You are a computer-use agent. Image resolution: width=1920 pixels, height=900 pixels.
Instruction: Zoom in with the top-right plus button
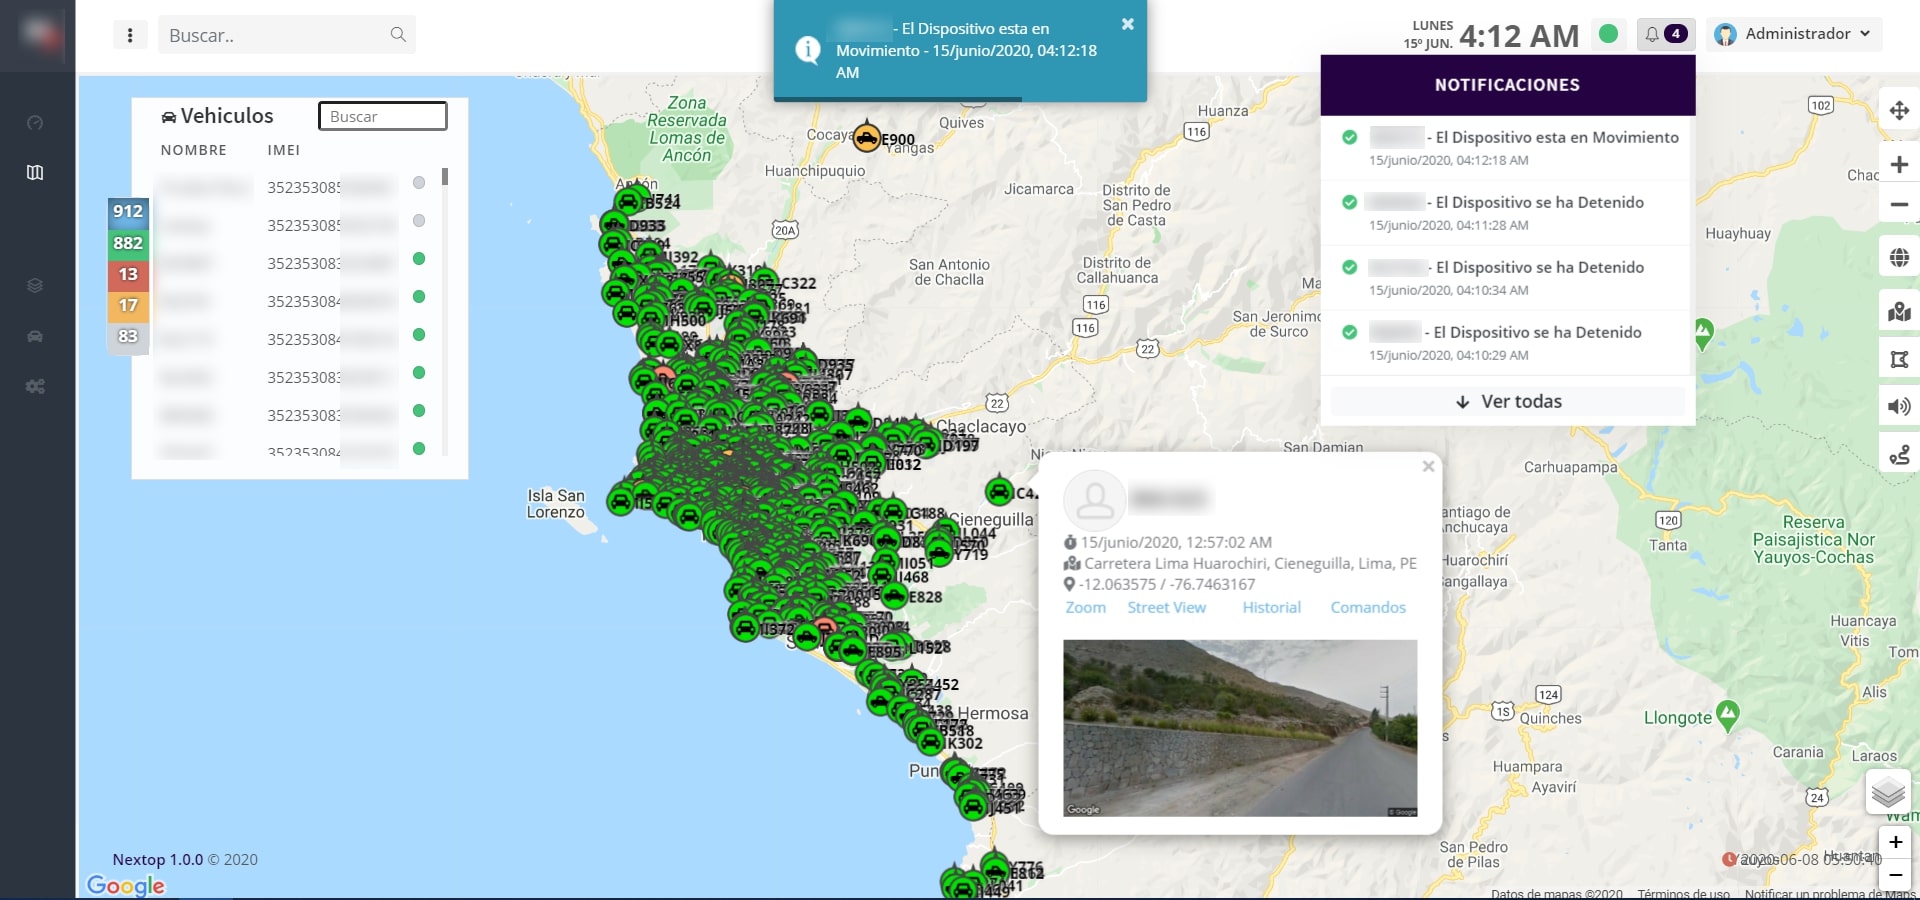coord(1899,165)
